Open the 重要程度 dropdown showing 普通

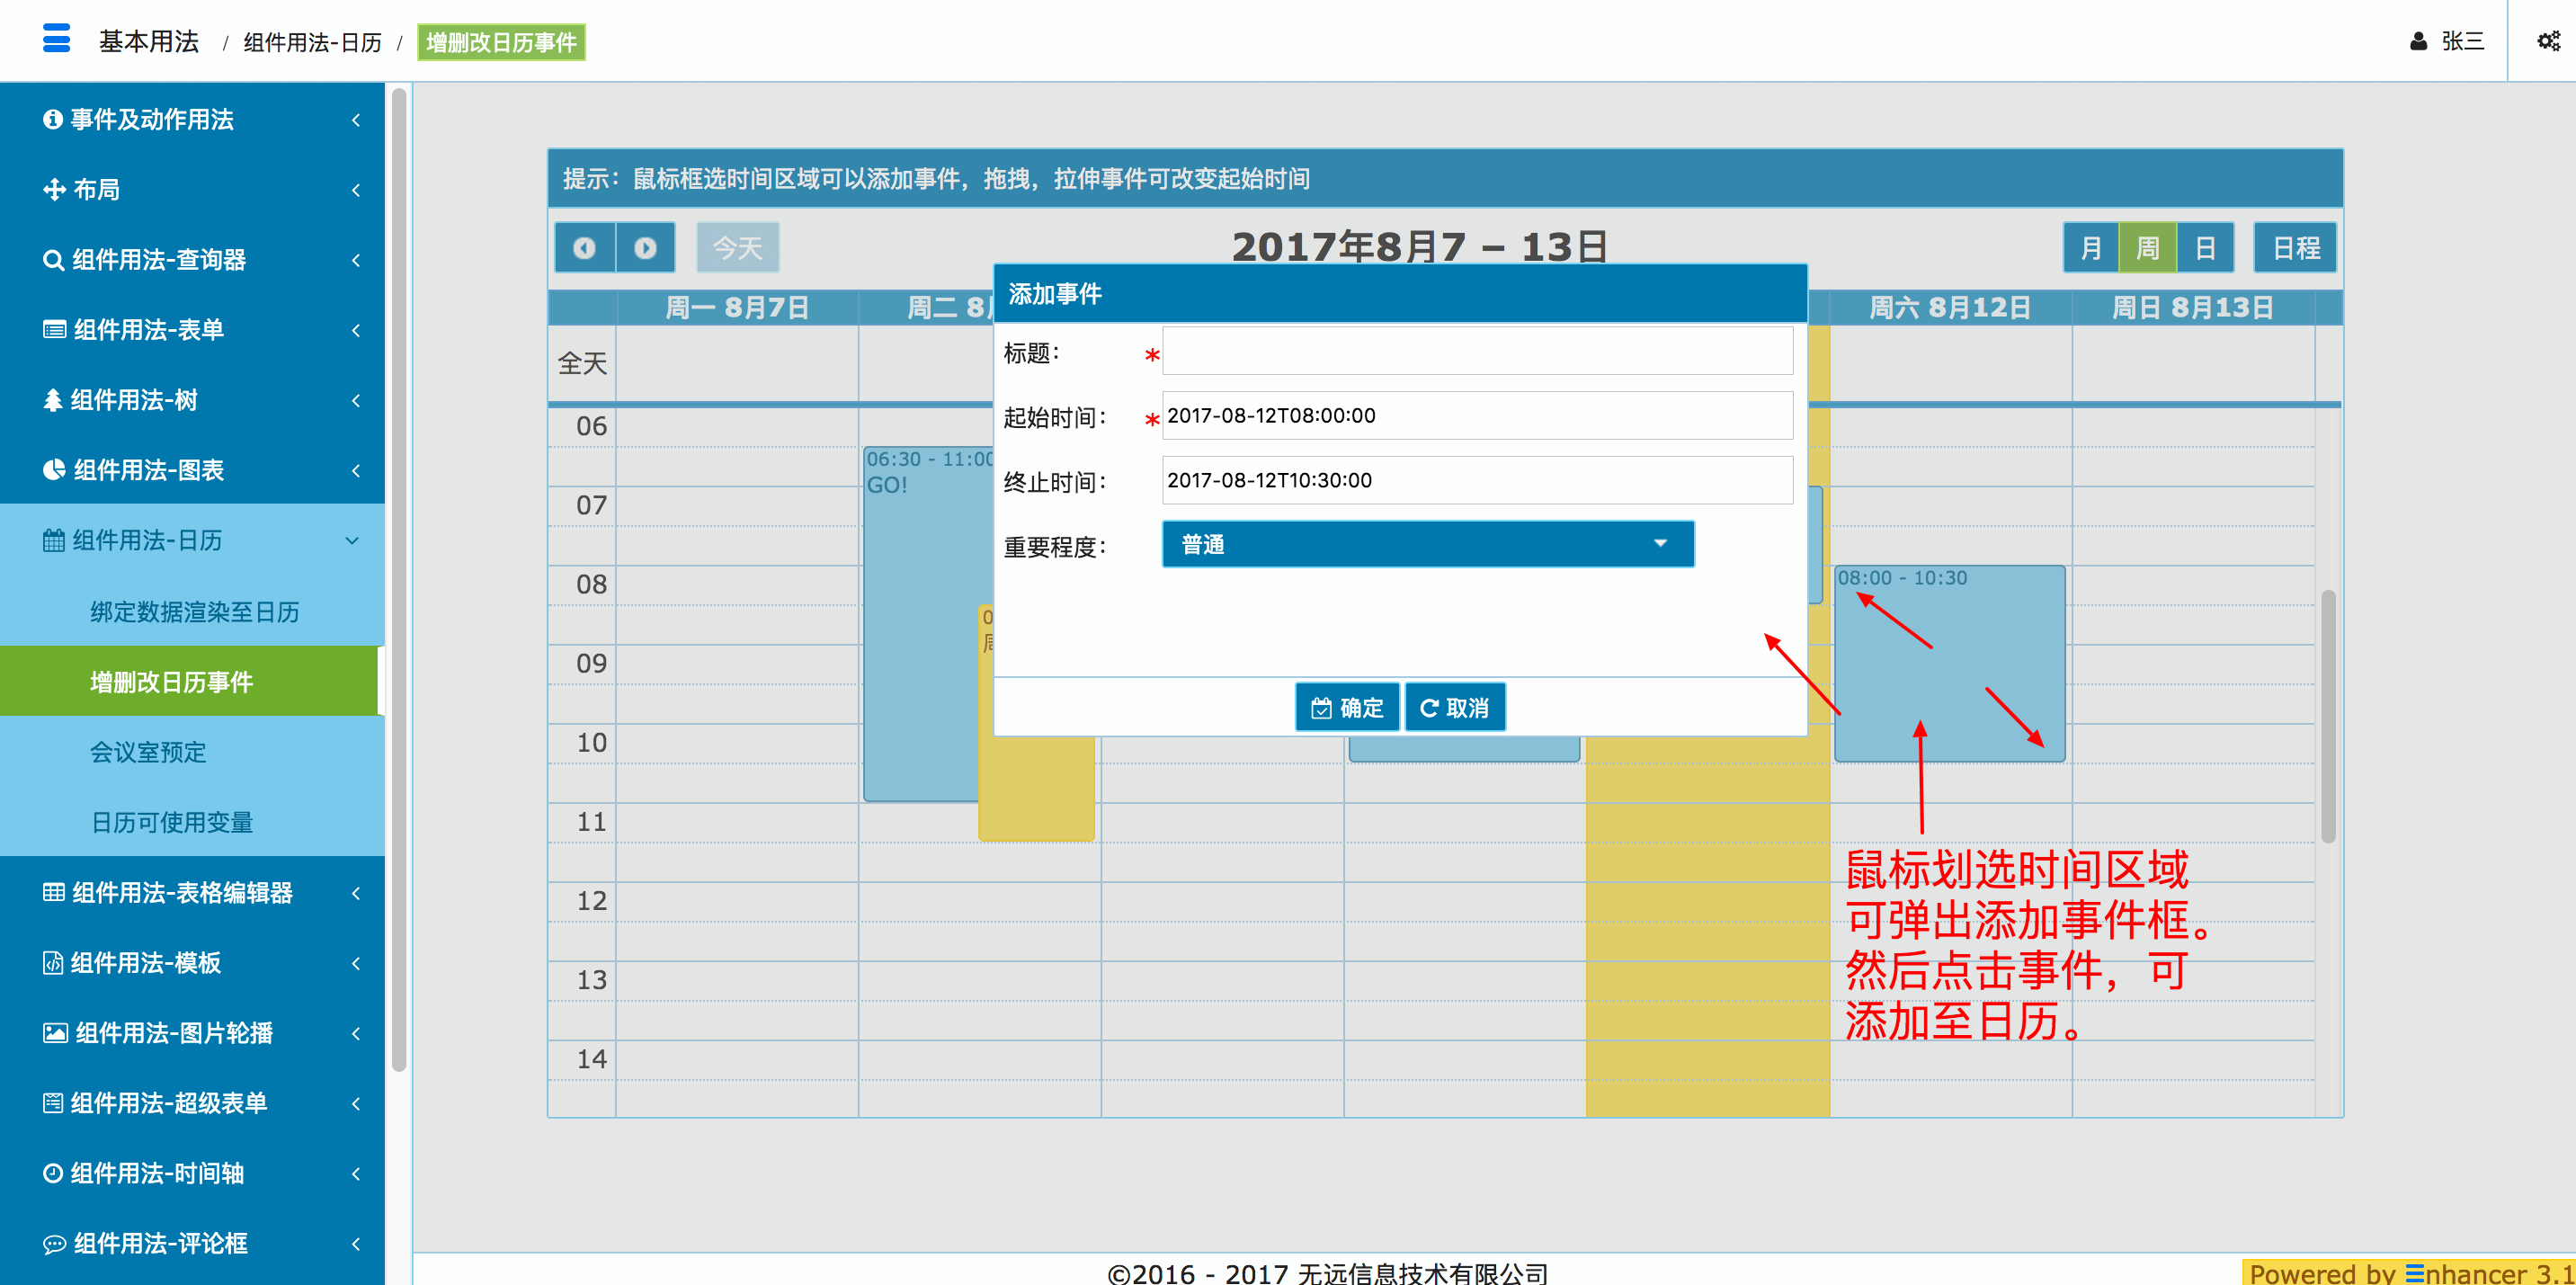point(1427,544)
